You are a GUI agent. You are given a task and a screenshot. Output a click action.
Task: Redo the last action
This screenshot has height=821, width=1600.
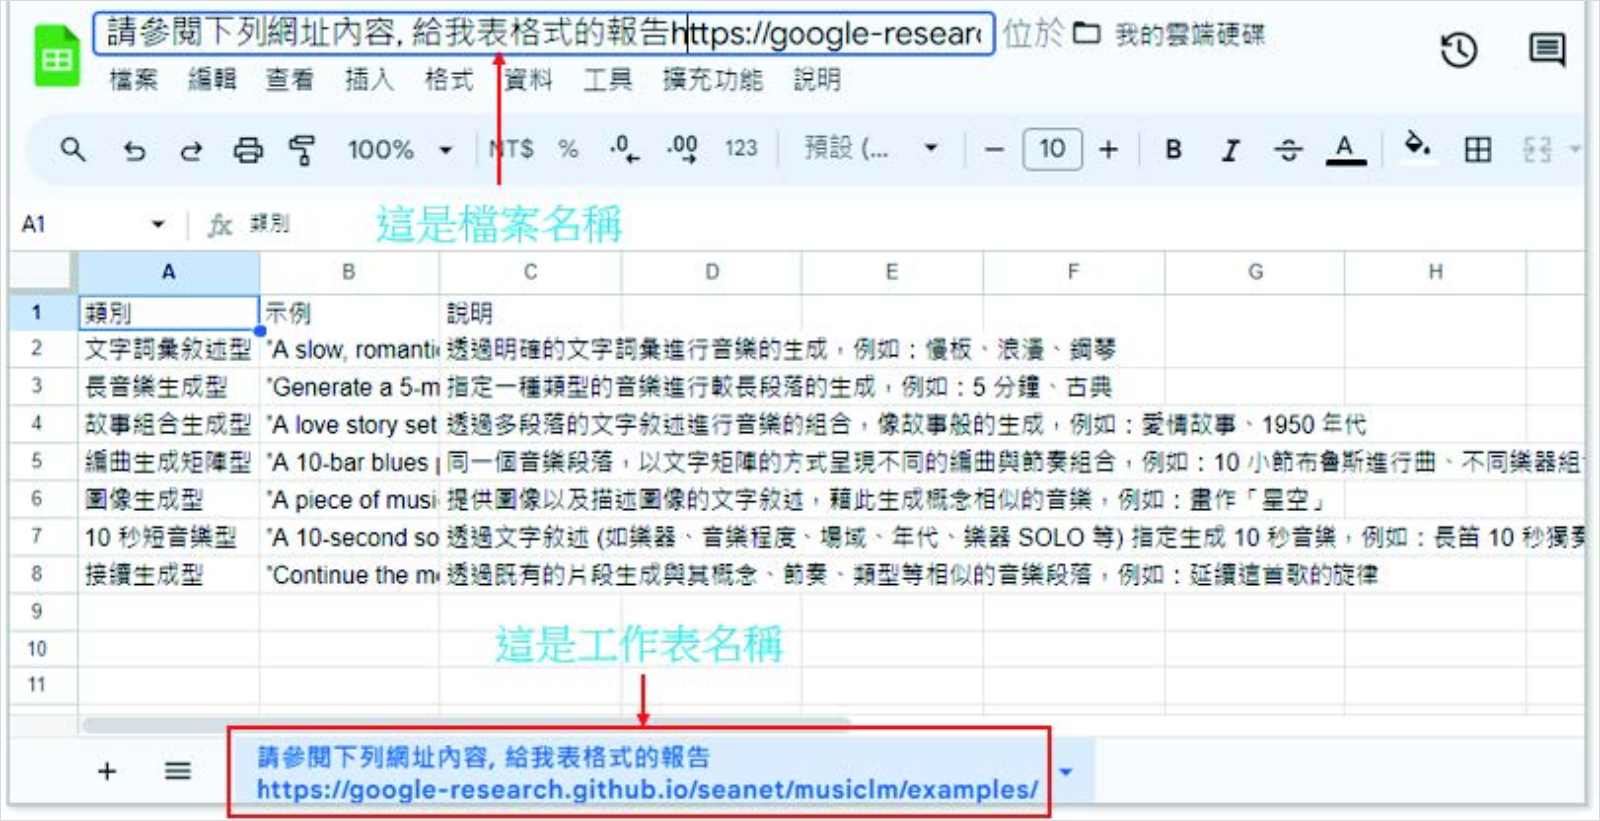[x=191, y=151]
